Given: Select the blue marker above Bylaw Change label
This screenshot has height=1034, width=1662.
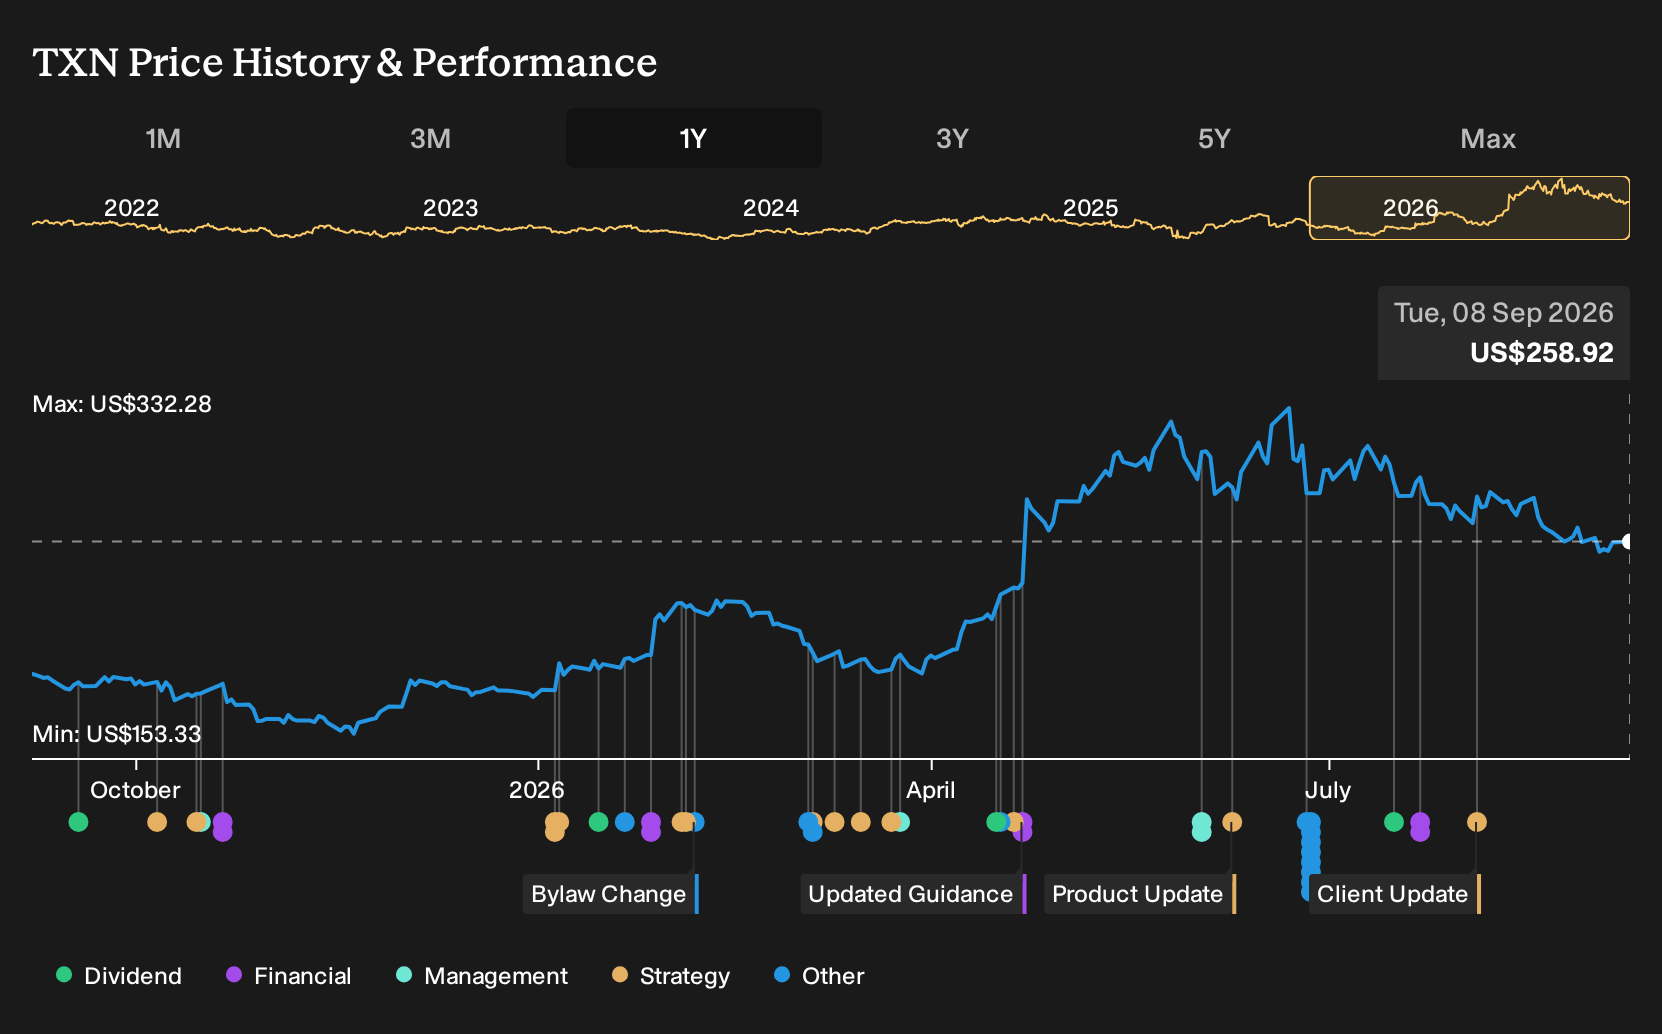Looking at the screenshot, I should coord(696,822).
